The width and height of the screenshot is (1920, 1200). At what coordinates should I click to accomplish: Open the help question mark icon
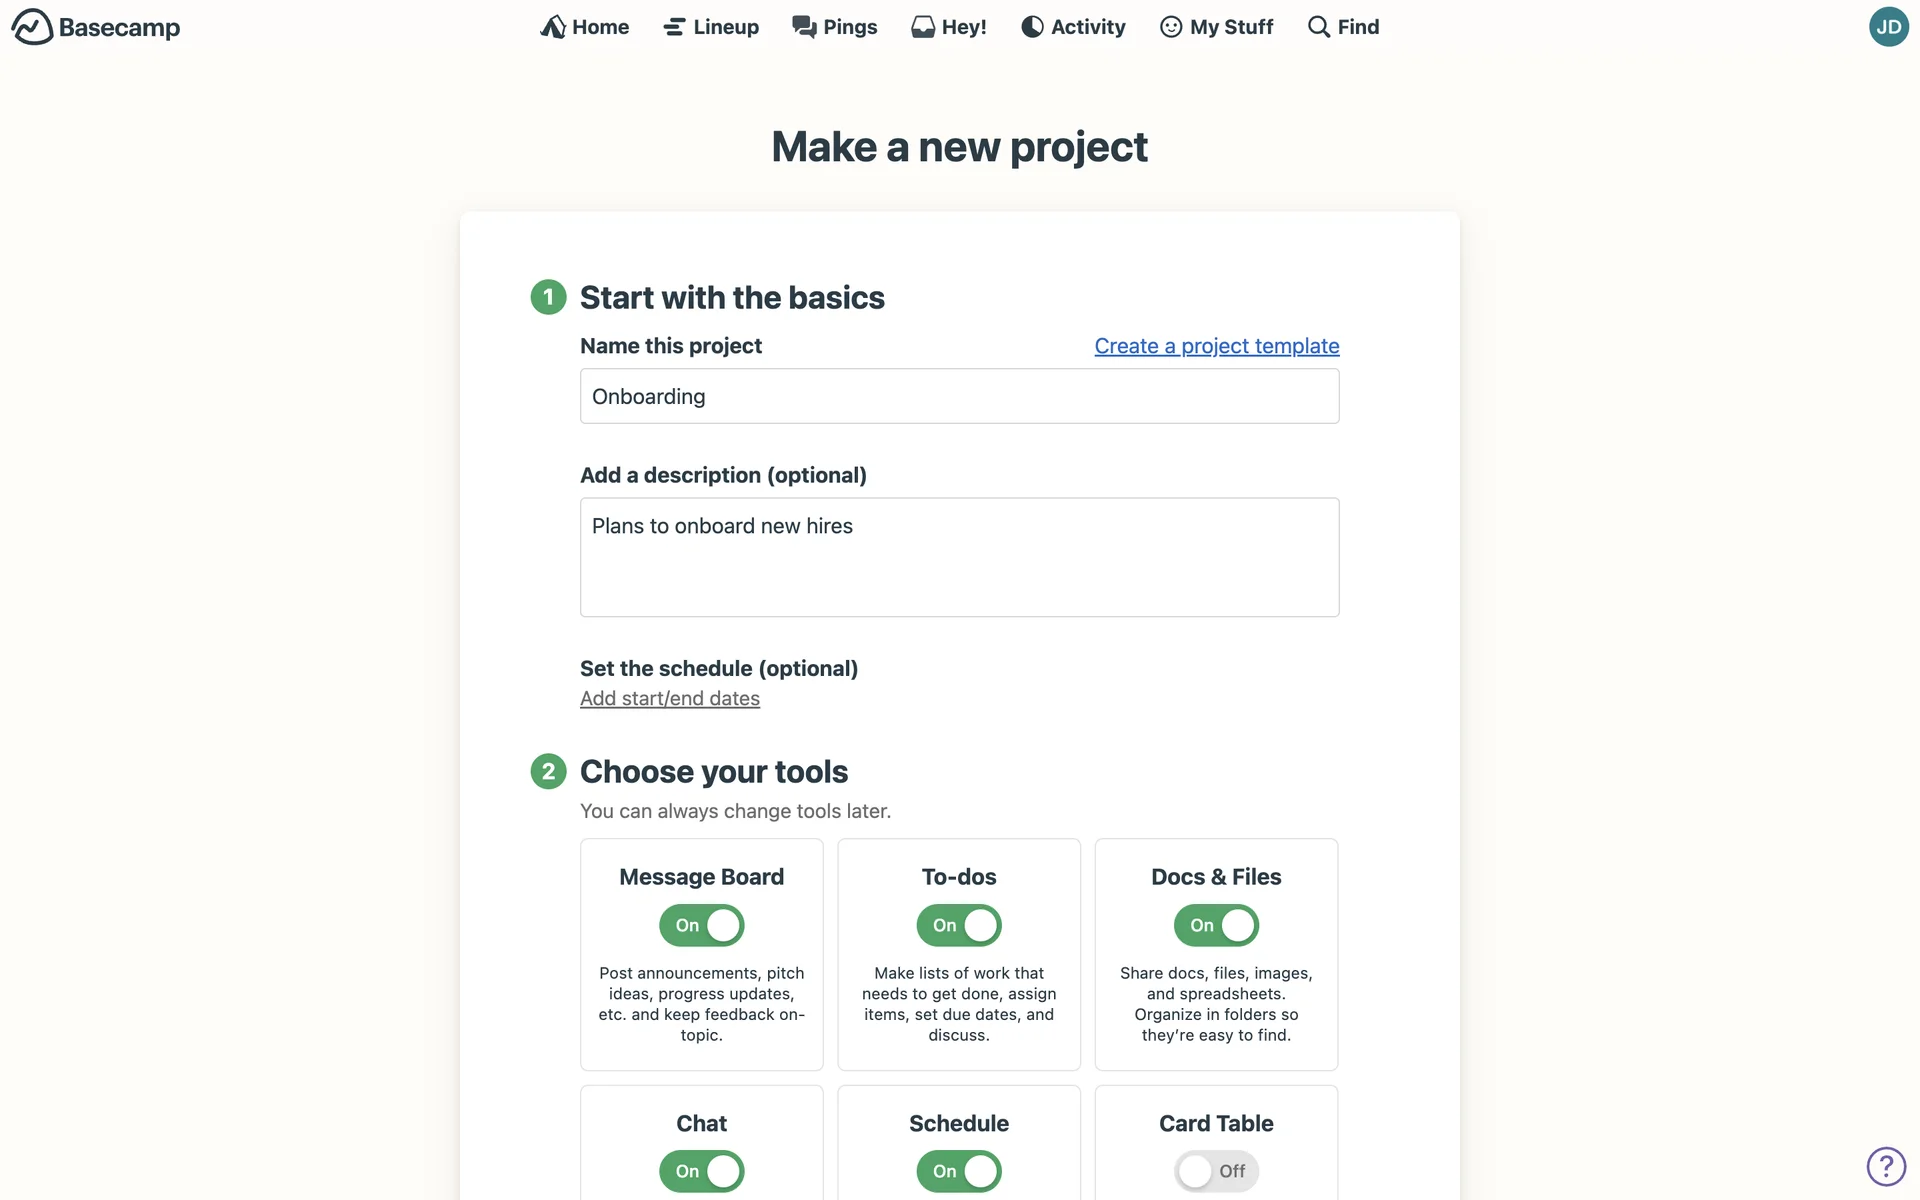1886,1166
